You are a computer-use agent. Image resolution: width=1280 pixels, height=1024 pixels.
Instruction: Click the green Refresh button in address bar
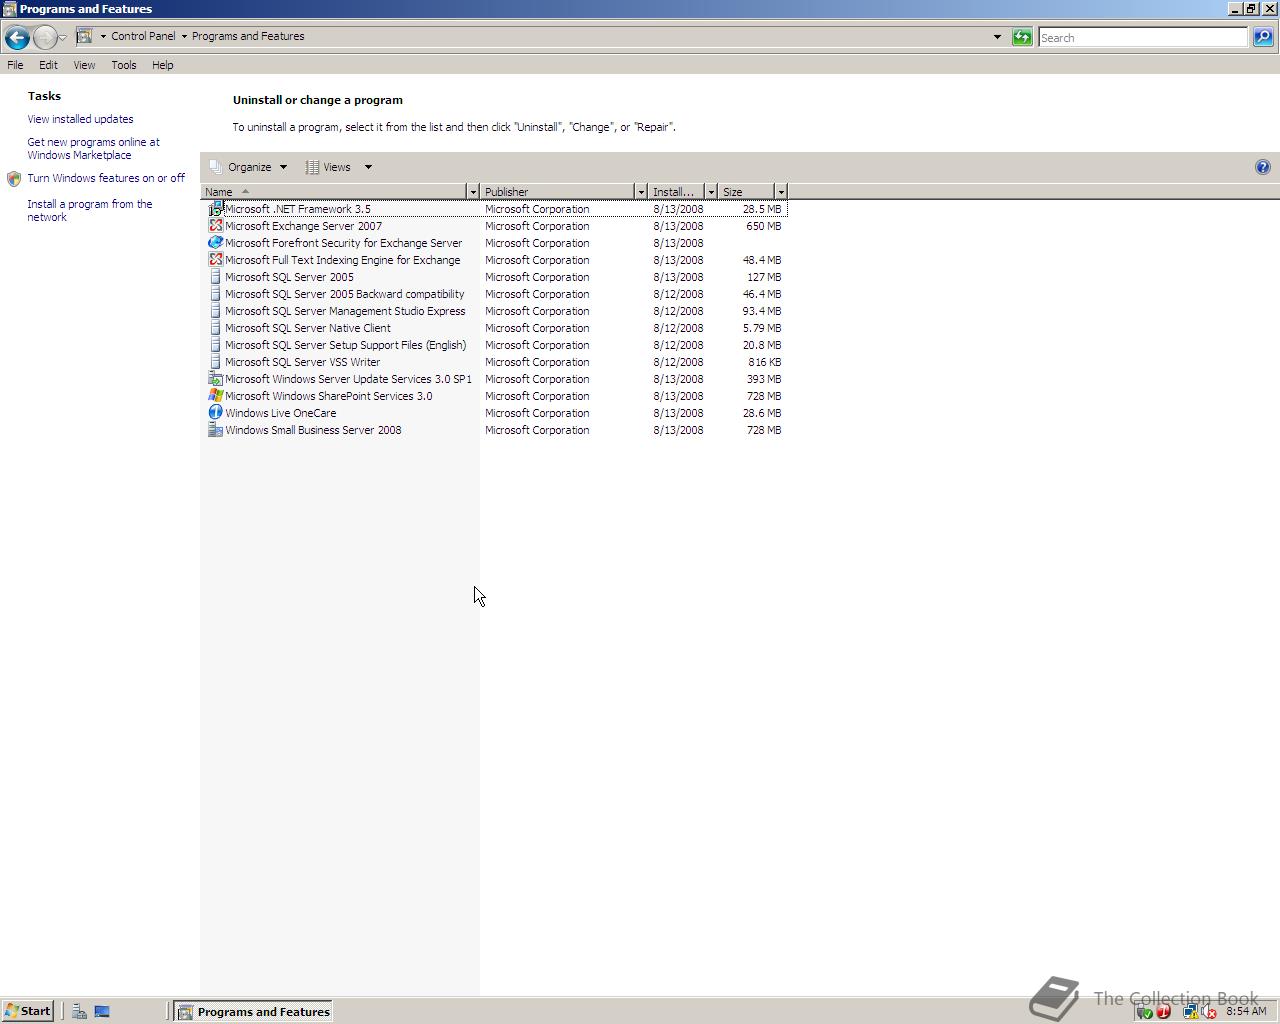(x=1022, y=37)
